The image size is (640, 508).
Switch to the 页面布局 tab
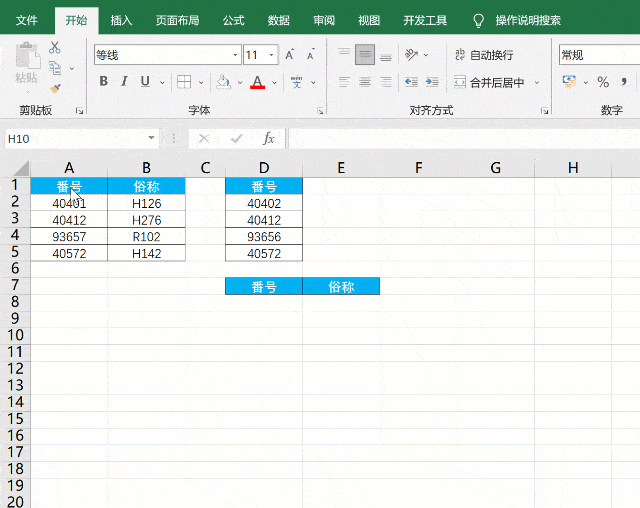pos(177,20)
